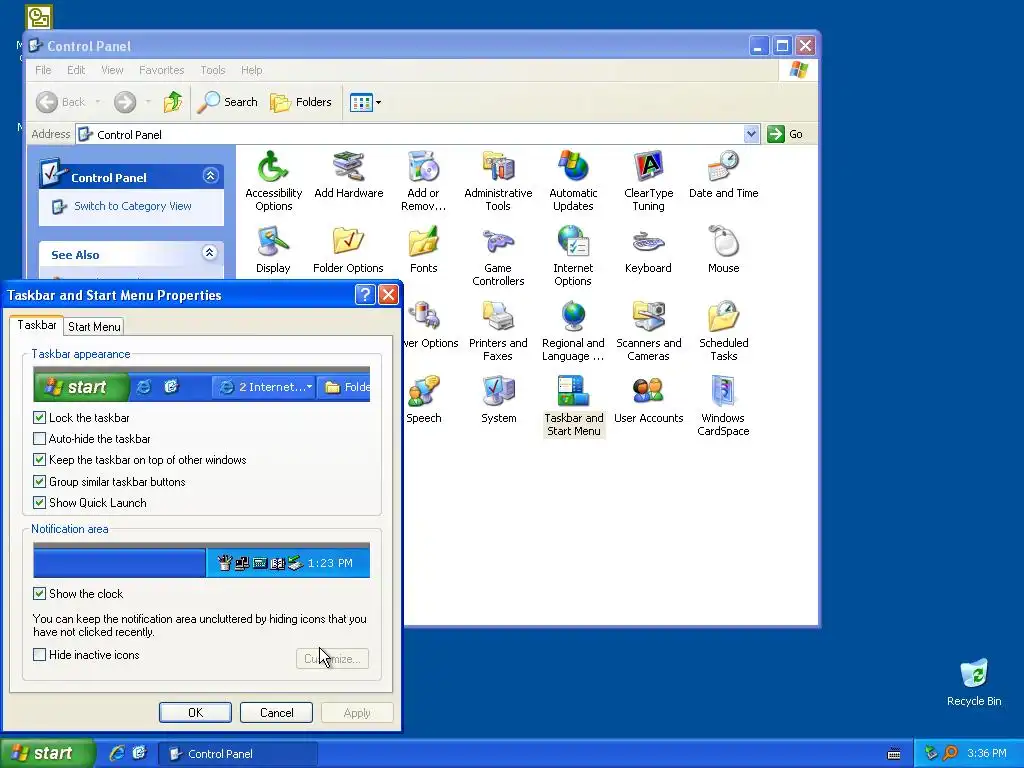This screenshot has height=768, width=1024.
Task: Click the magnifier tray icon
Action: (x=950, y=753)
